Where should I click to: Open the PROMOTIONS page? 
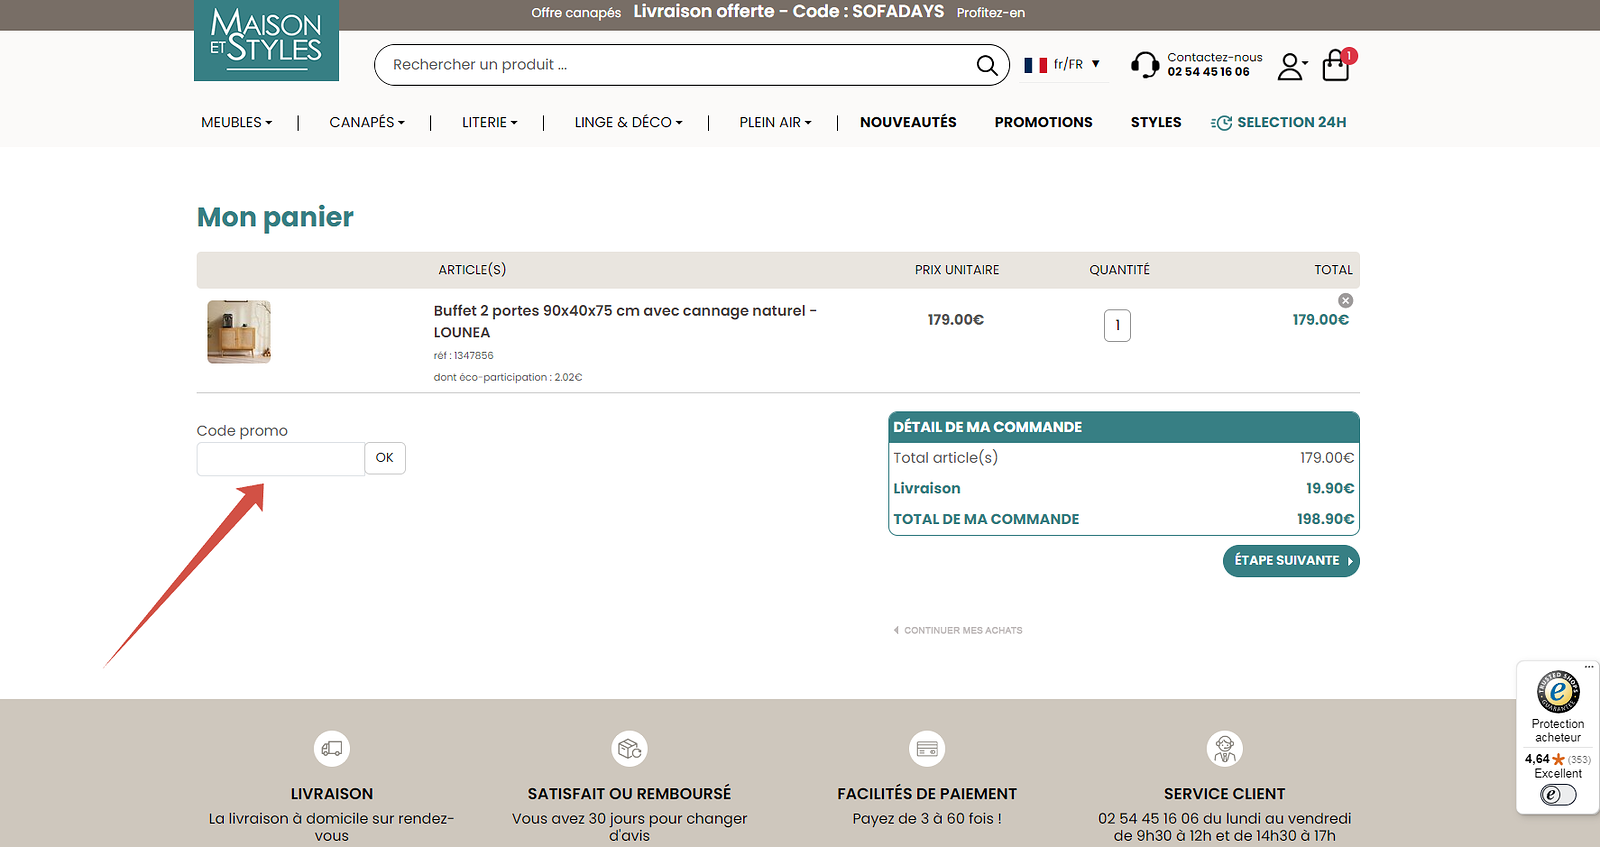(1043, 123)
